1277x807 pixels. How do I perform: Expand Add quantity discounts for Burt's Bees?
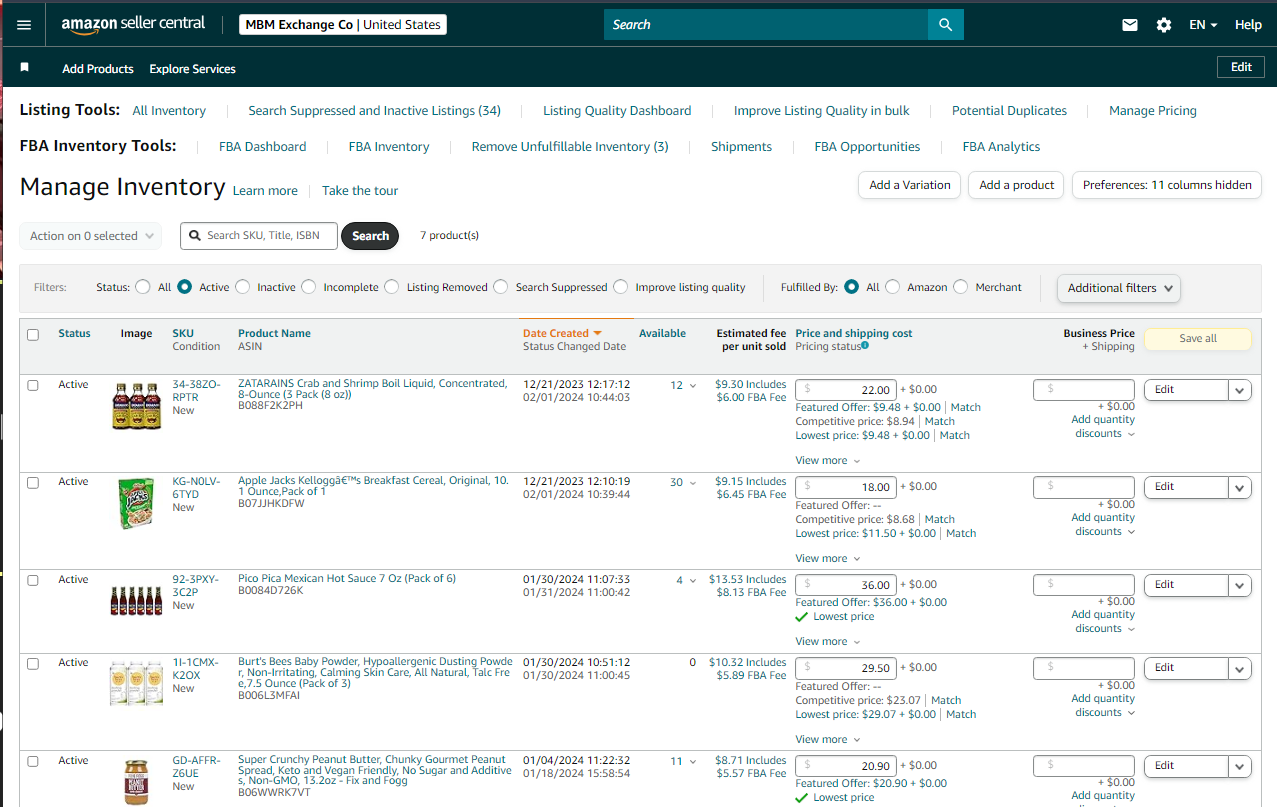click(x=1103, y=705)
